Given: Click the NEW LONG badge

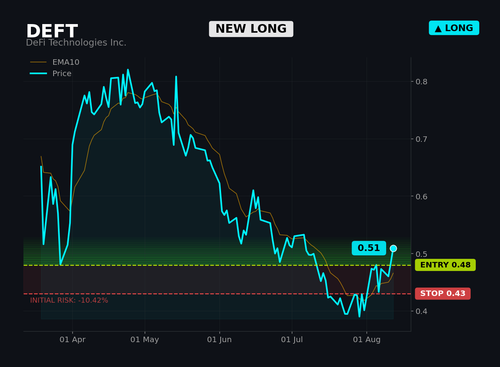Looking at the screenshot, I should (251, 29).
